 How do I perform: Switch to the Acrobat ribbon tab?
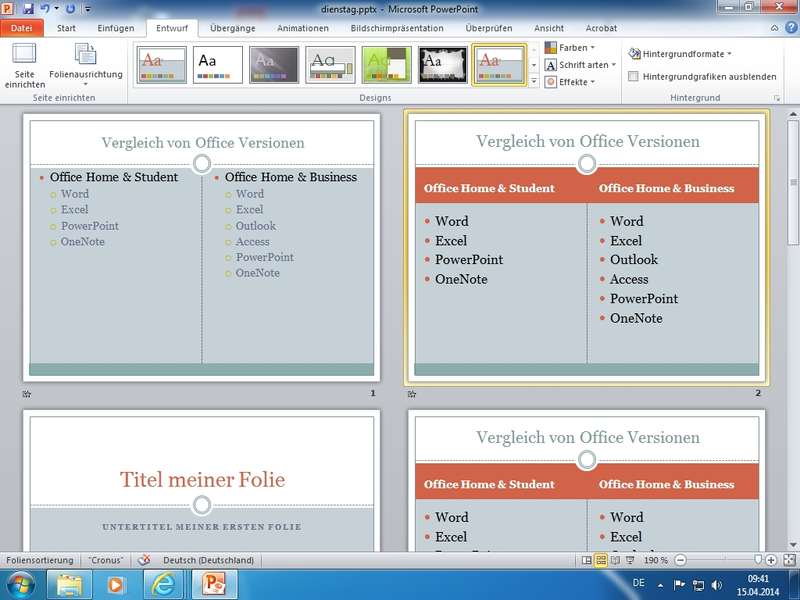coord(601,28)
